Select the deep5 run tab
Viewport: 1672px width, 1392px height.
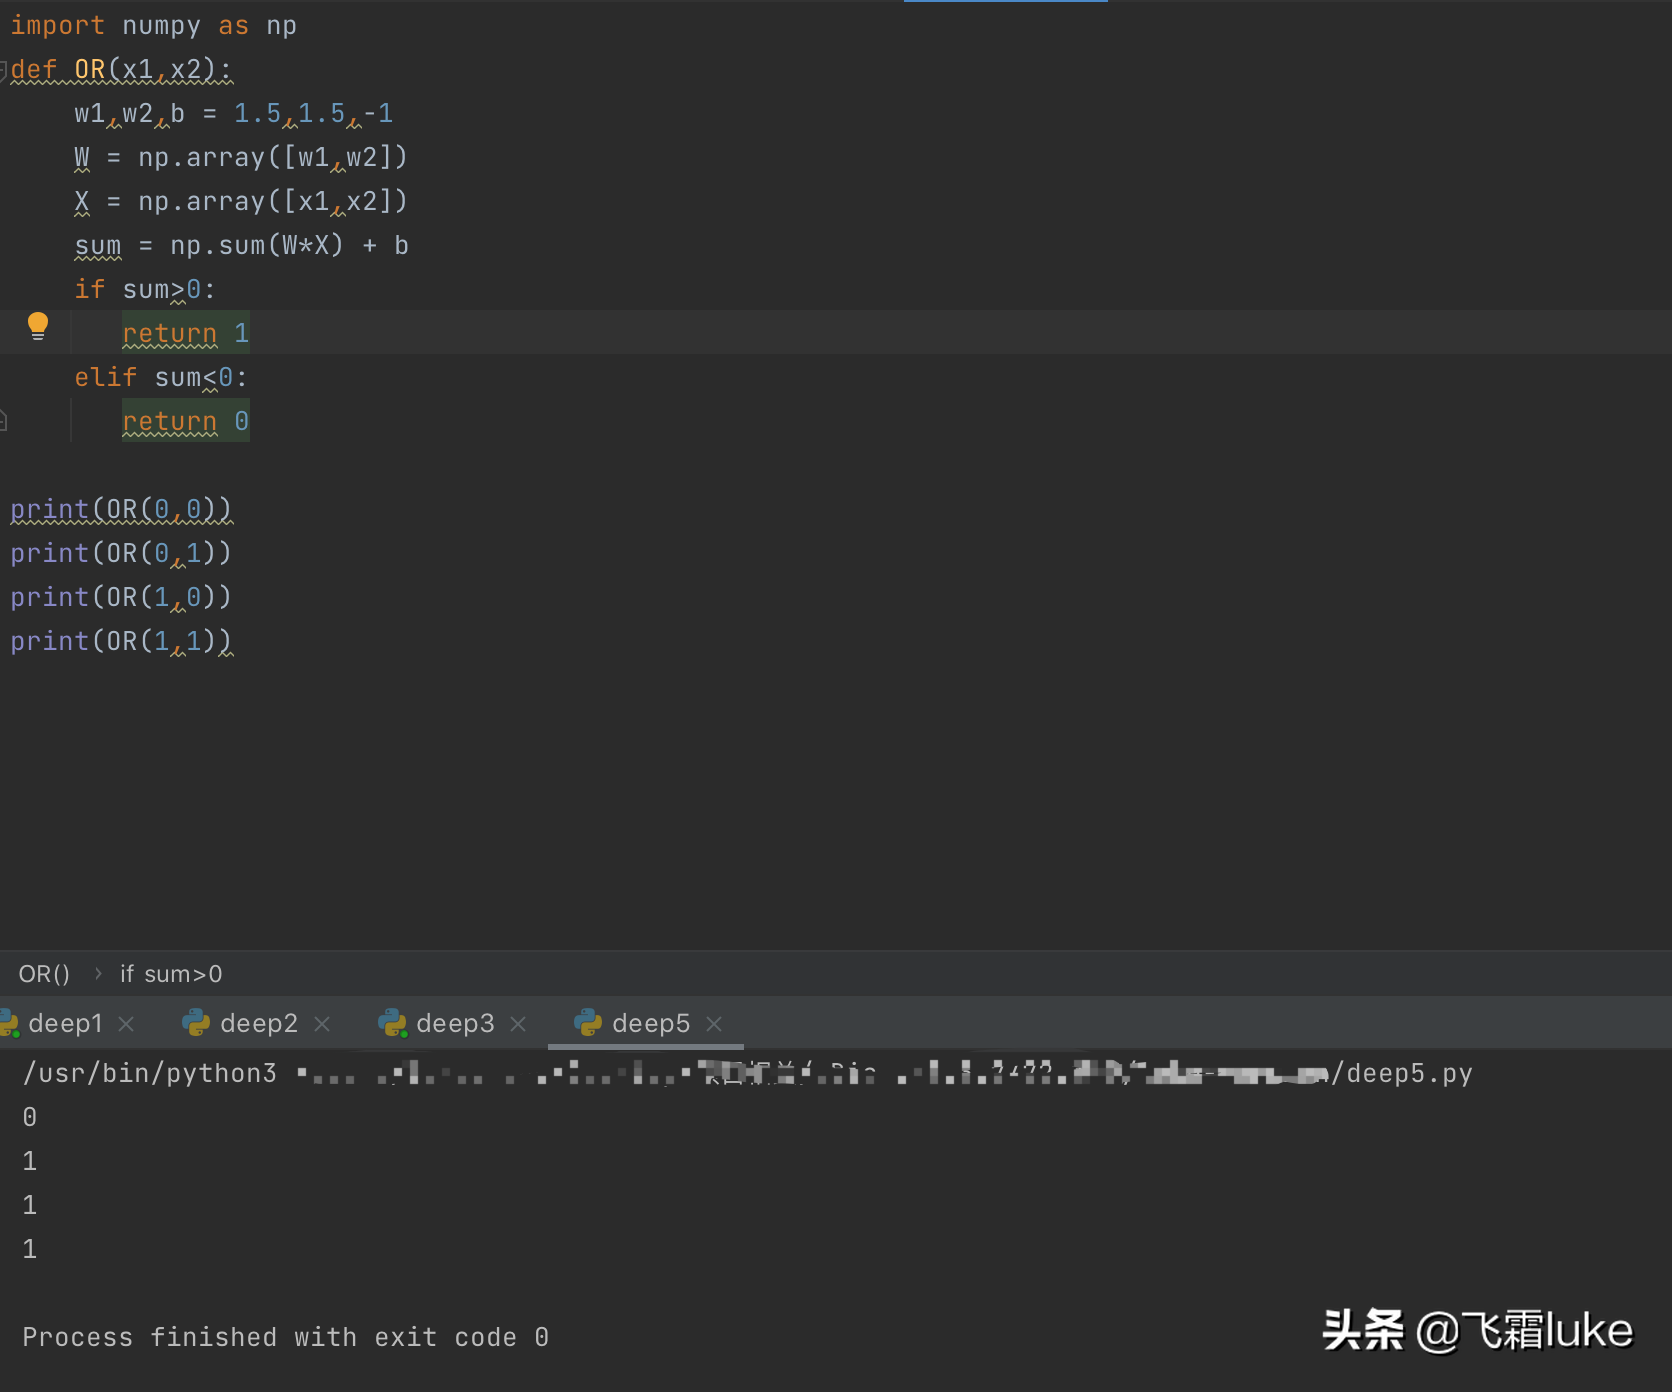point(651,1023)
